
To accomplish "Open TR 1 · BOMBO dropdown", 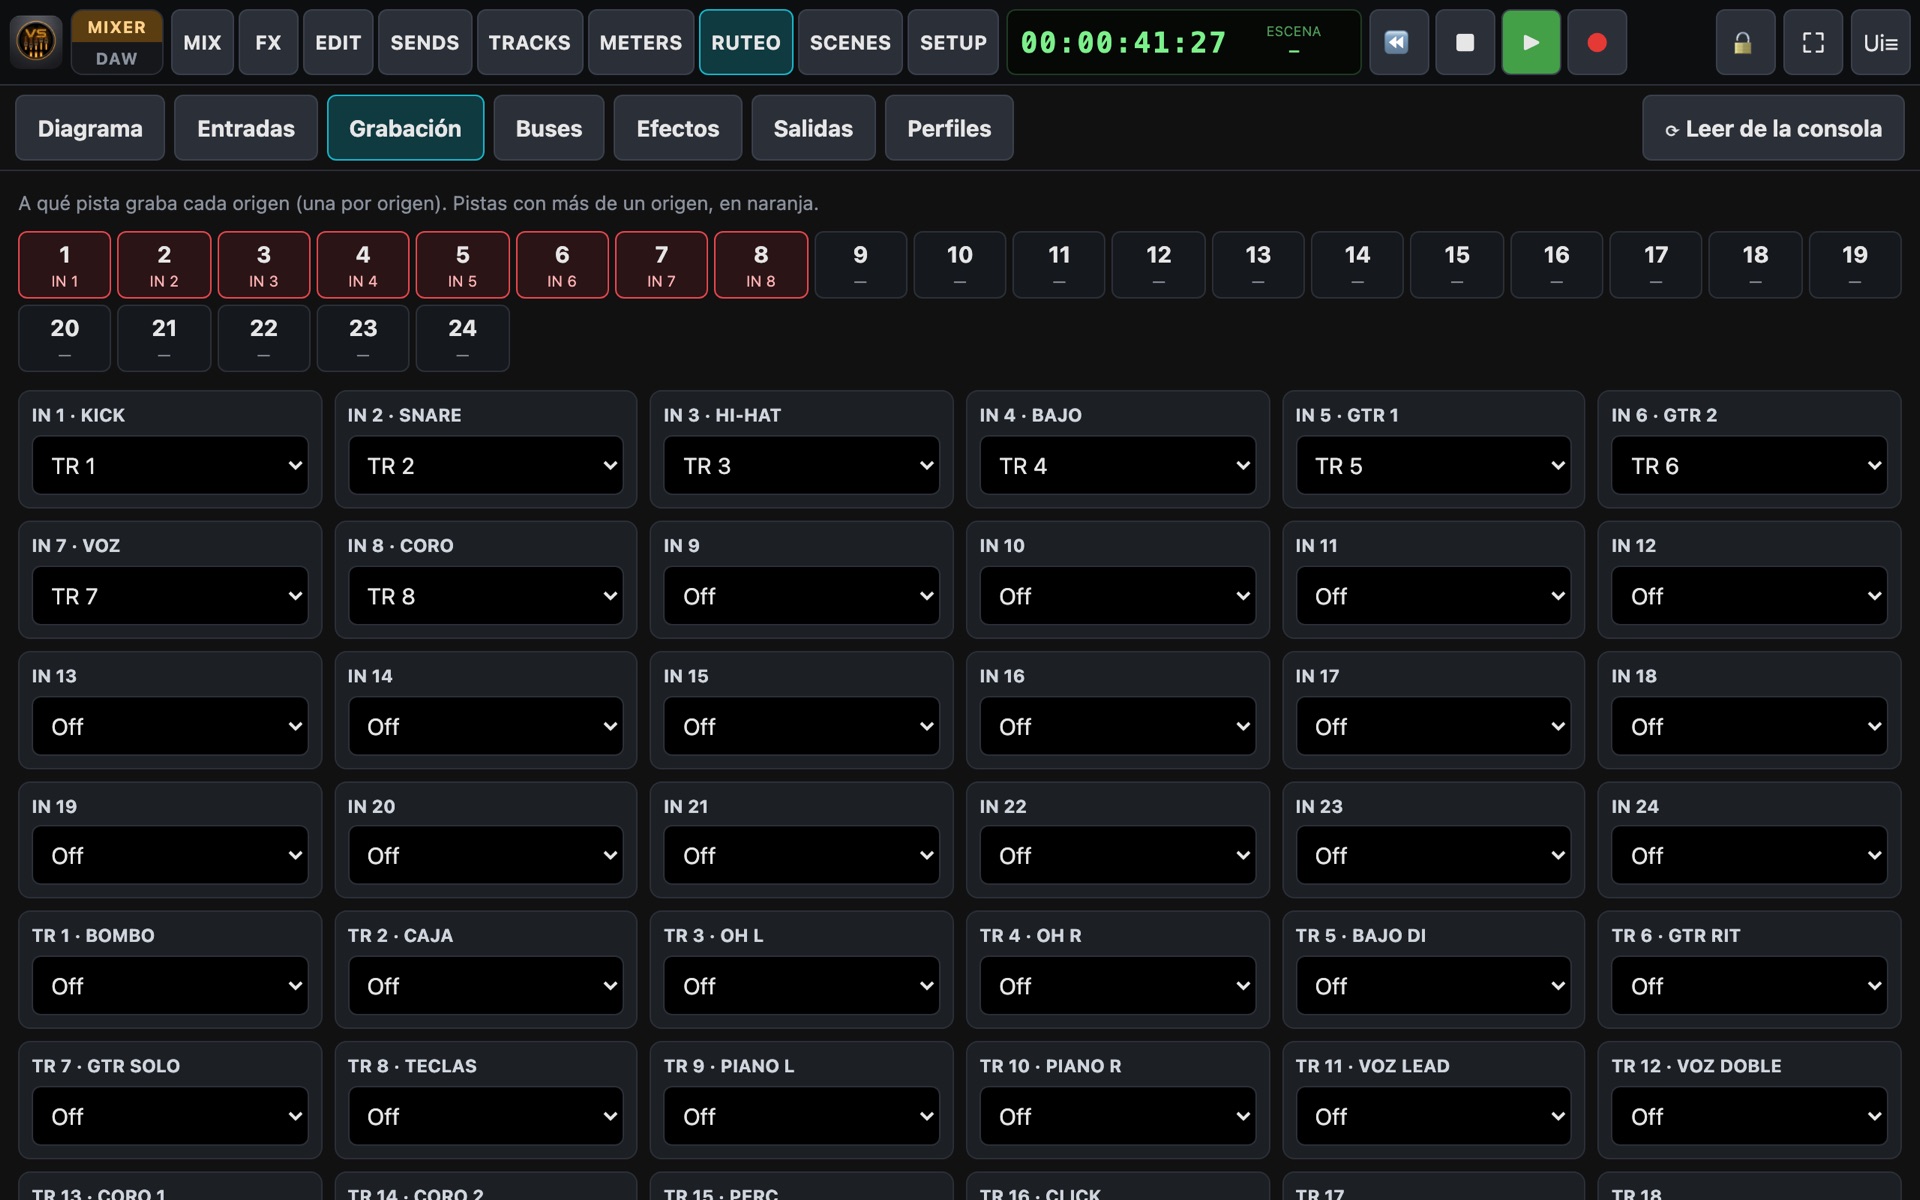I will (170, 986).
